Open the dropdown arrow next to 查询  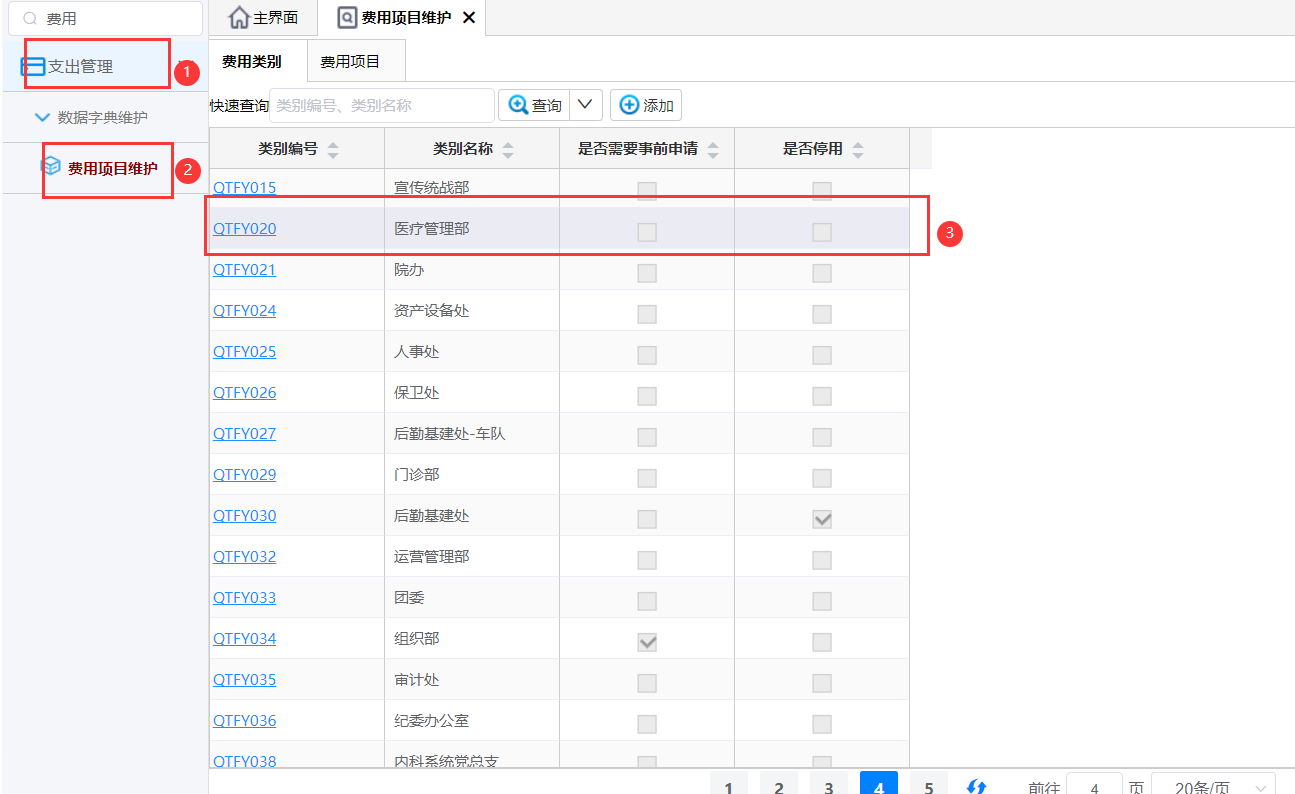[x=586, y=105]
